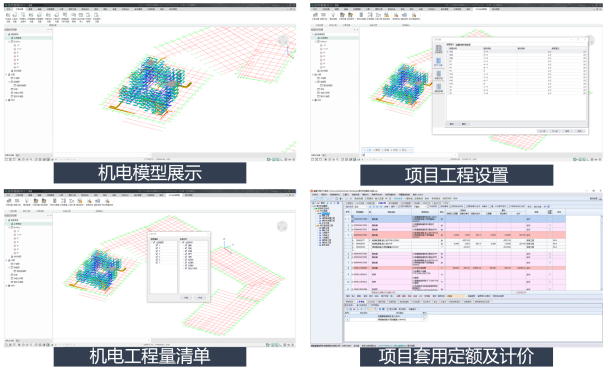
Task: Select second blue icon in the settings dialog sidebar
Action: (439, 62)
